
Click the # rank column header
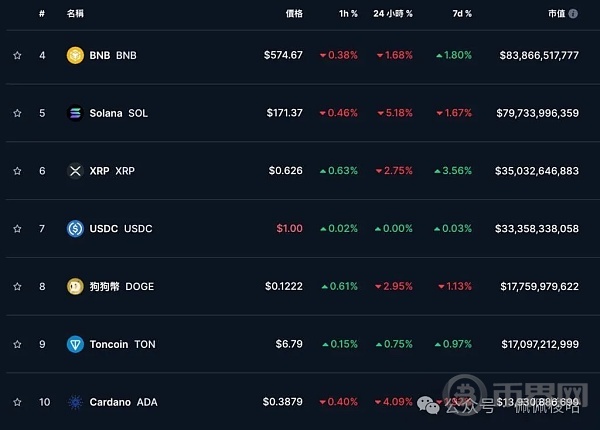(41, 14)
